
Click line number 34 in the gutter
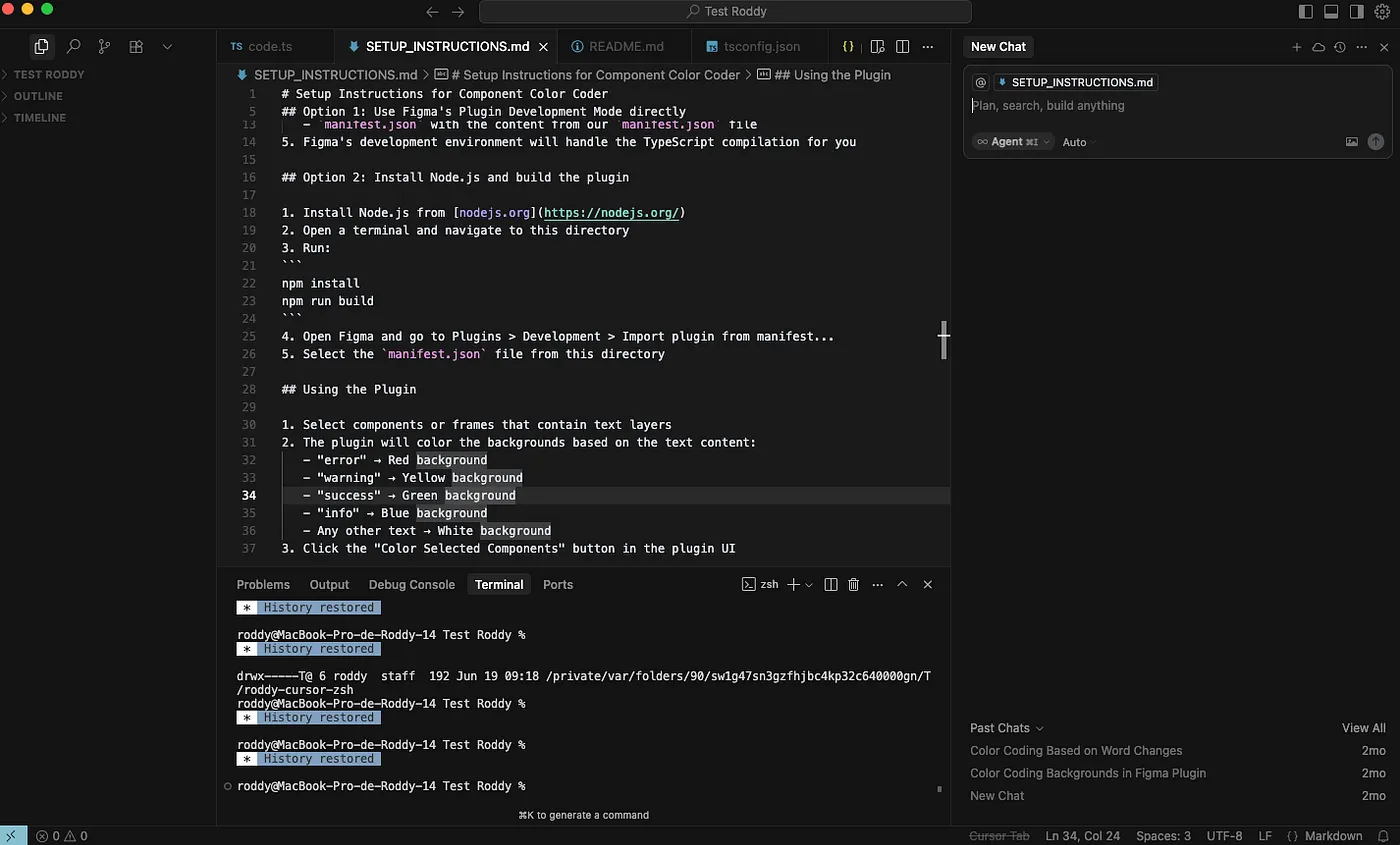pos(248,495)
